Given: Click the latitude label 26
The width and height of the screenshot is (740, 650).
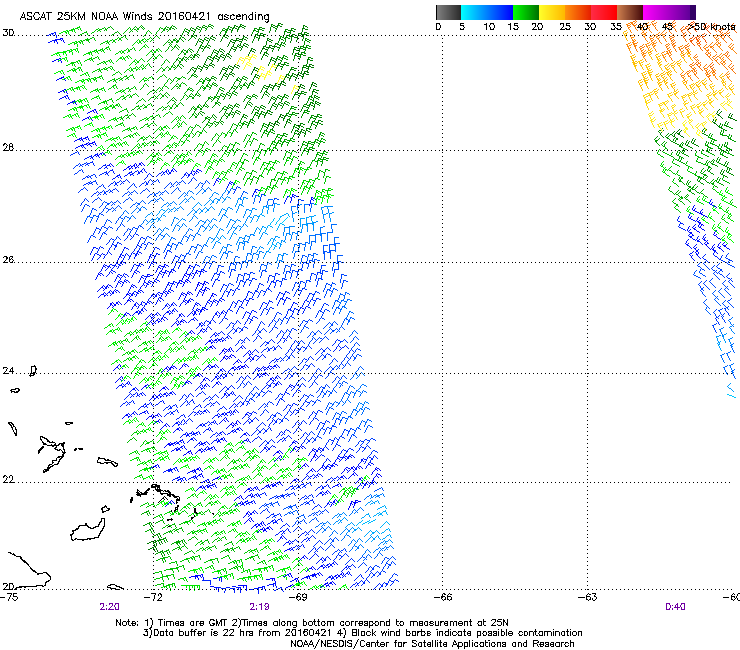Looking at the screenshot, I should (x=8, y=260).
